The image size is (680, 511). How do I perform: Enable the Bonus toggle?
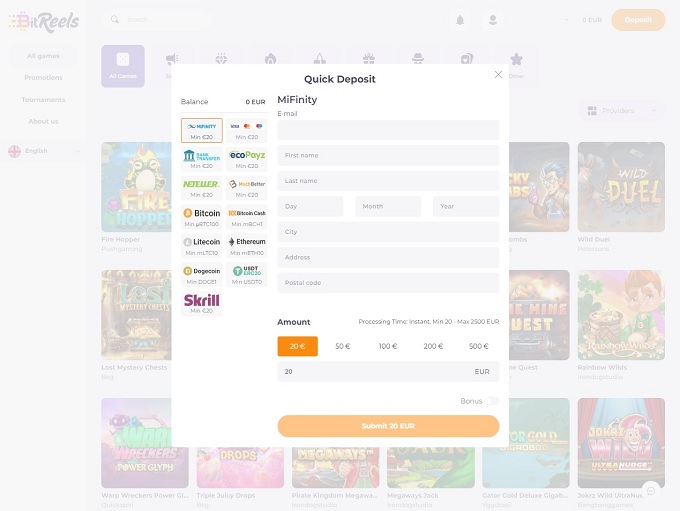(x=492, y=401)
